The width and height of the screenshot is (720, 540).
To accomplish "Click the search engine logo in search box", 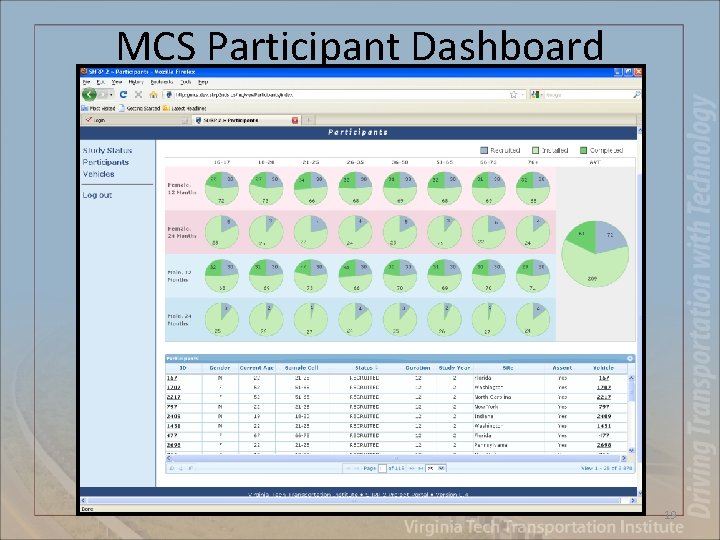I will [535, 95].
